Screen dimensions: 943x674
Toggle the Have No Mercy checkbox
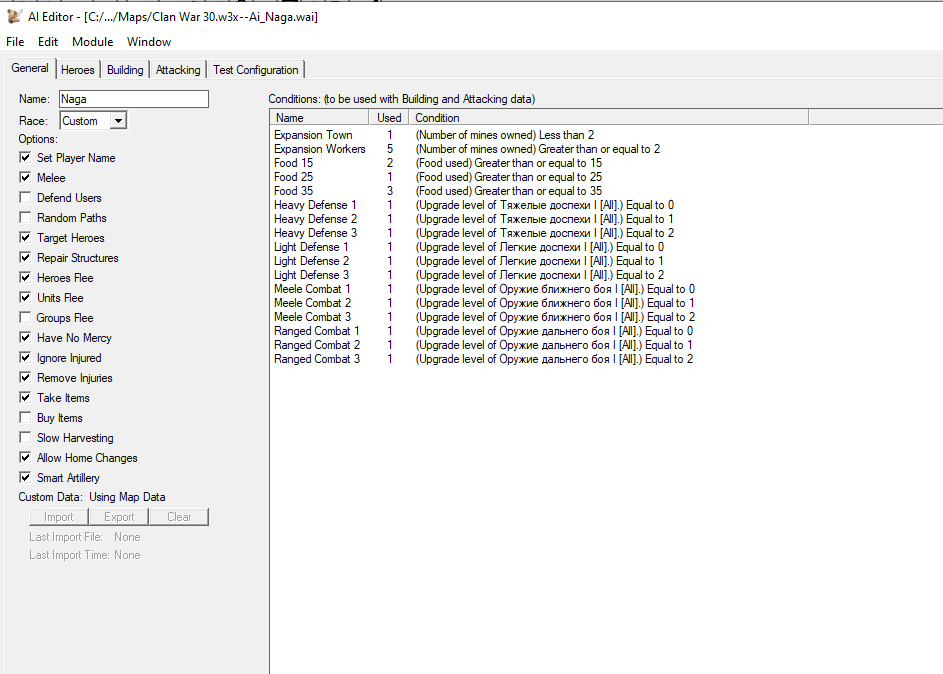click(25, 337)
